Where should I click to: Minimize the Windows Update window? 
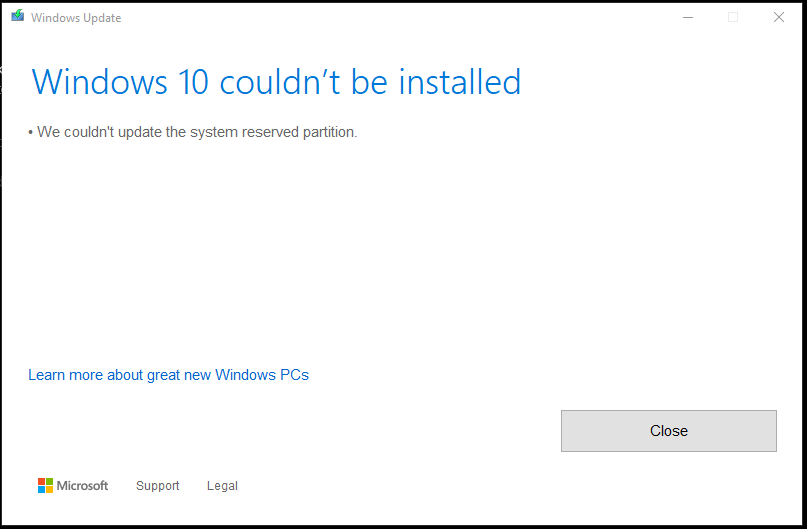coord(687,17)
